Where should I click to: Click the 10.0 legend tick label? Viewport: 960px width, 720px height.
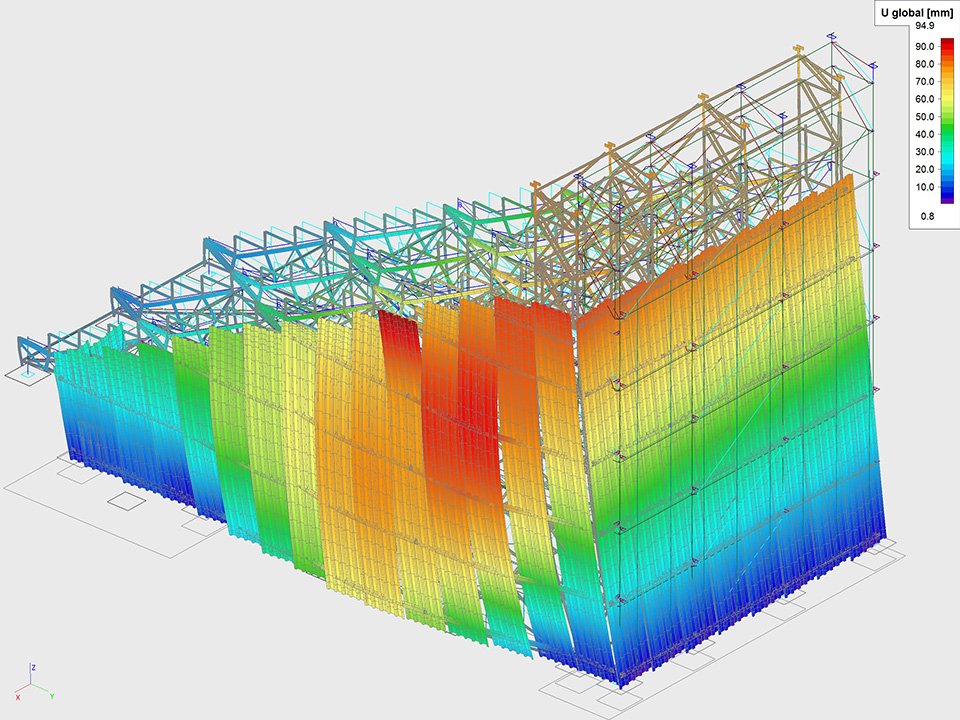923,187
